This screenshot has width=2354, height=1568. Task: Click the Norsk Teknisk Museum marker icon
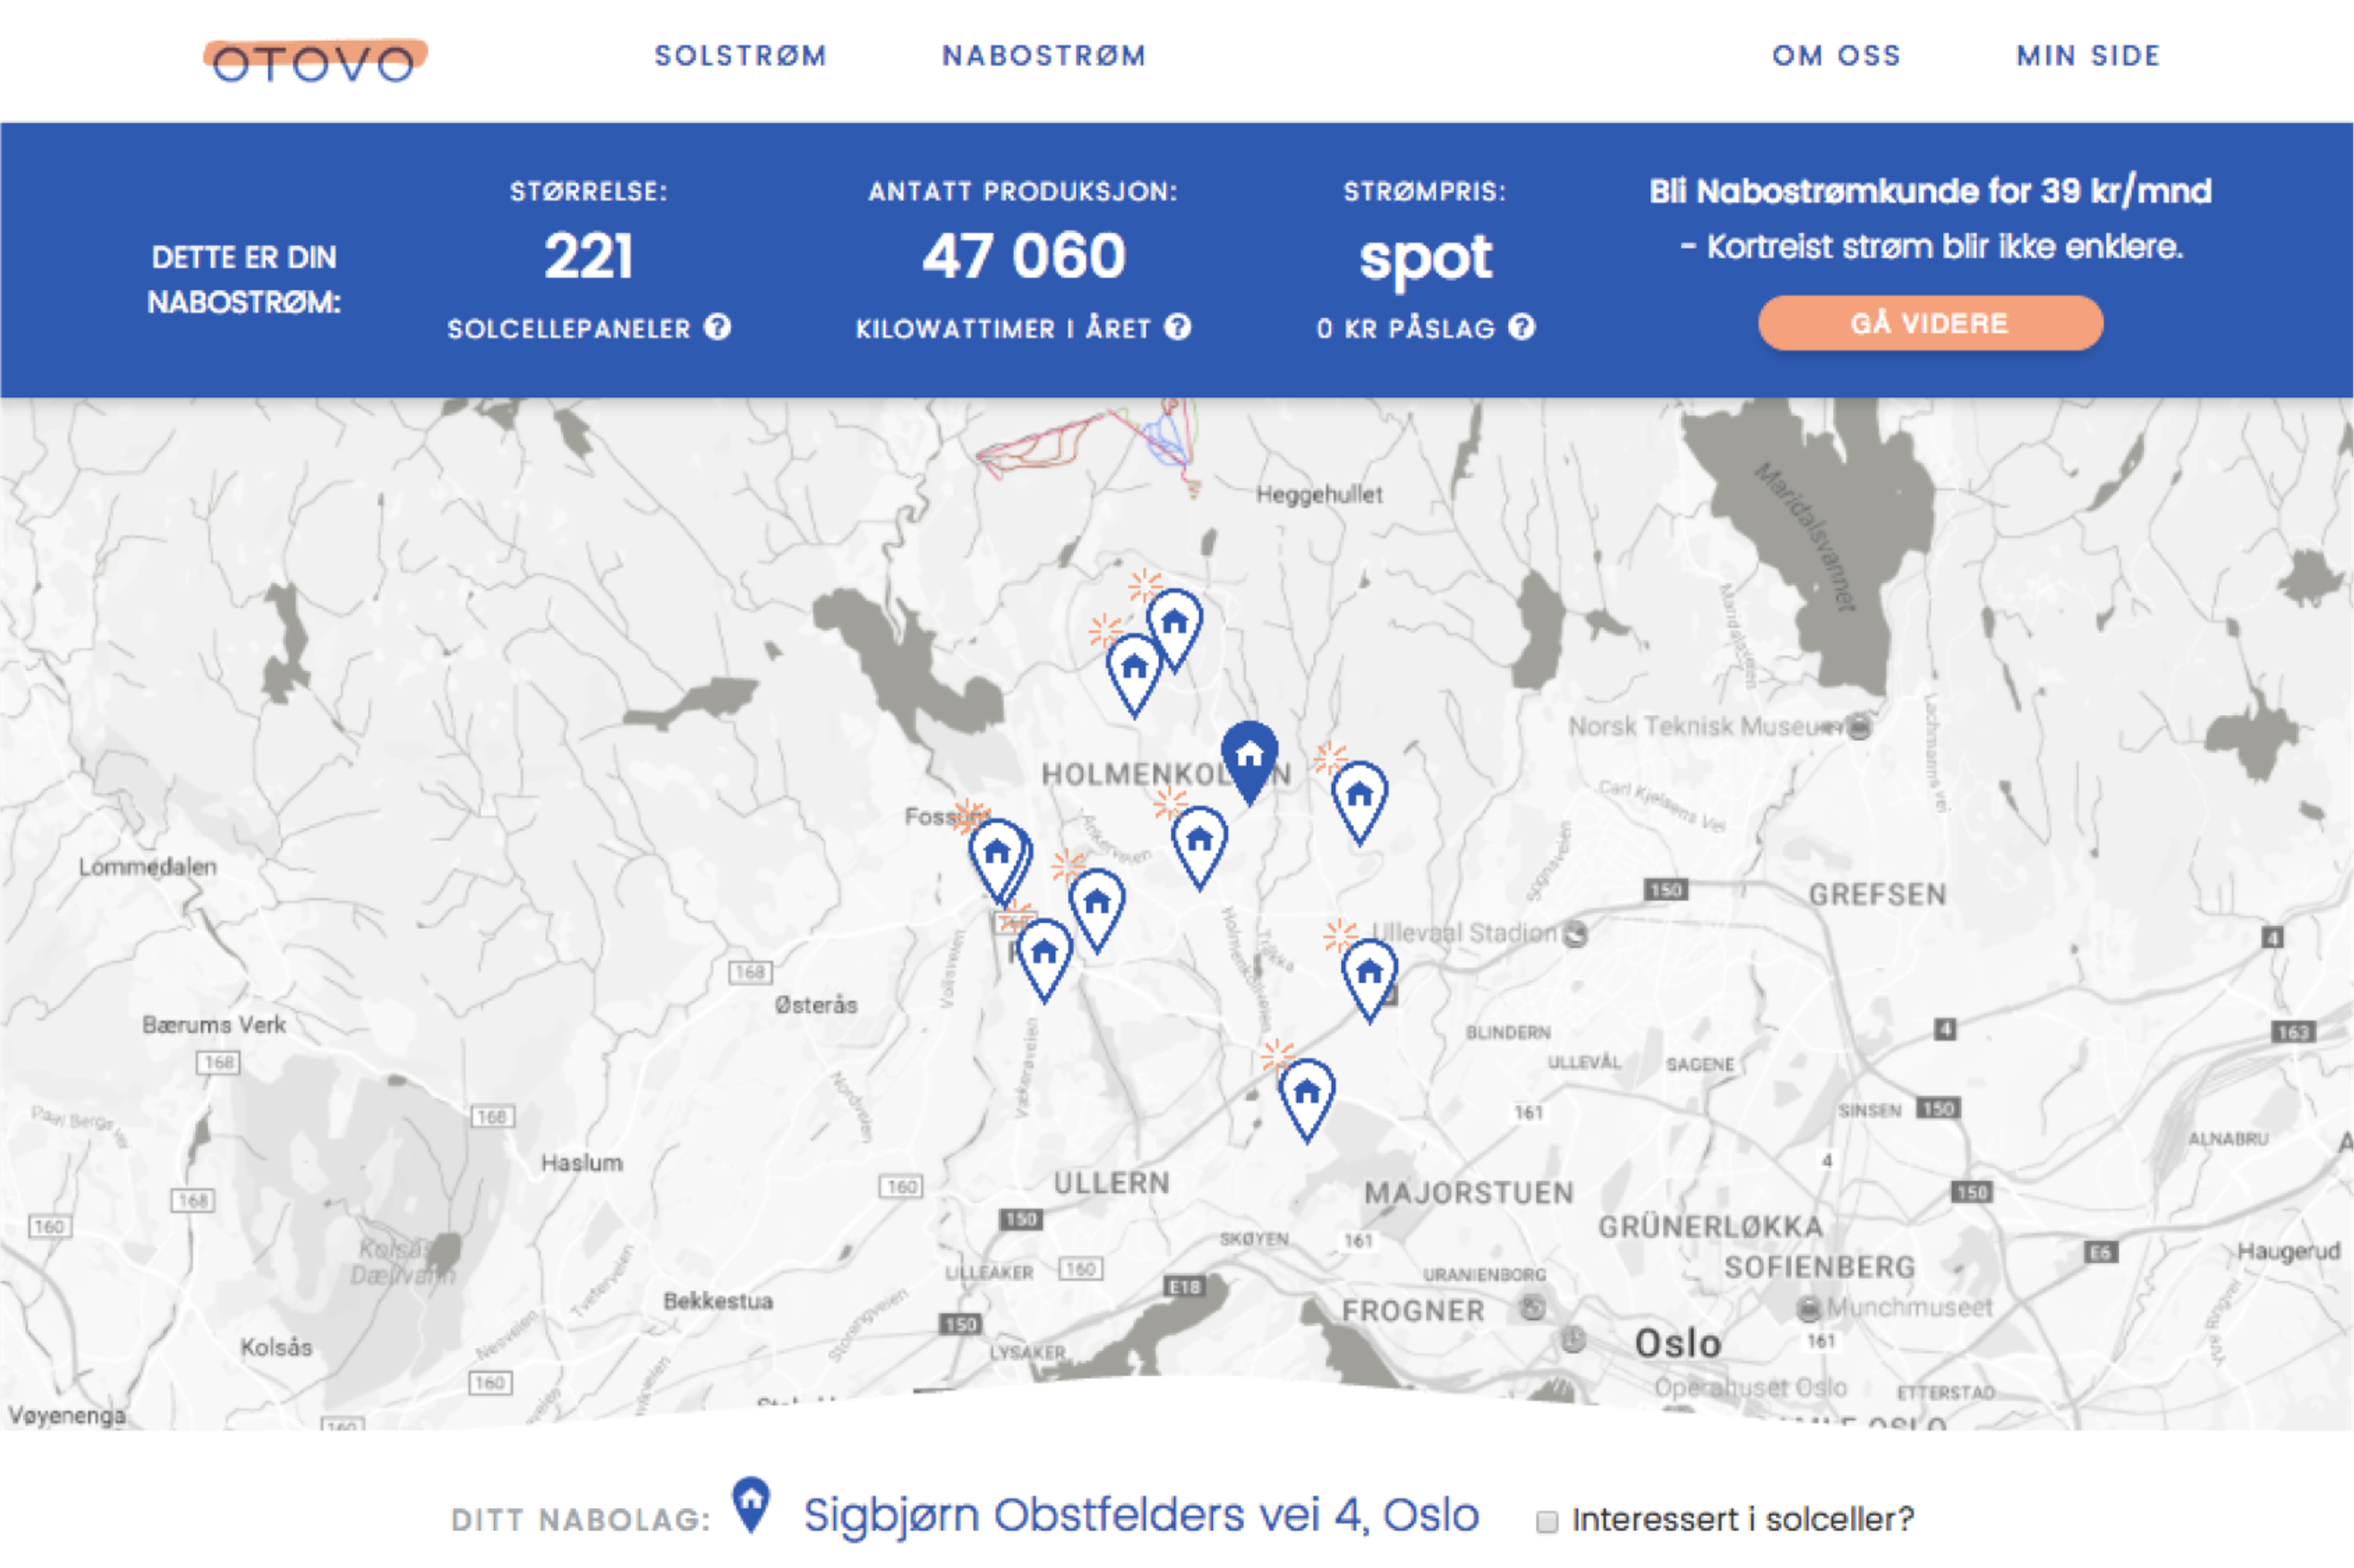1858,726
